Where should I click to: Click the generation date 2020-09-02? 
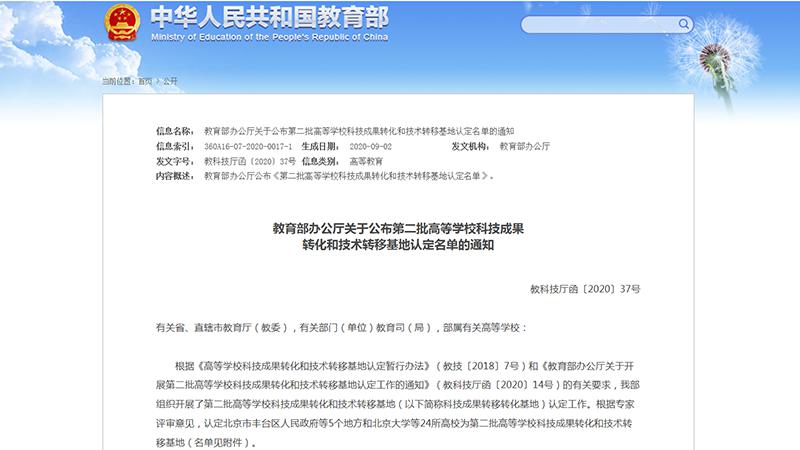371,146
